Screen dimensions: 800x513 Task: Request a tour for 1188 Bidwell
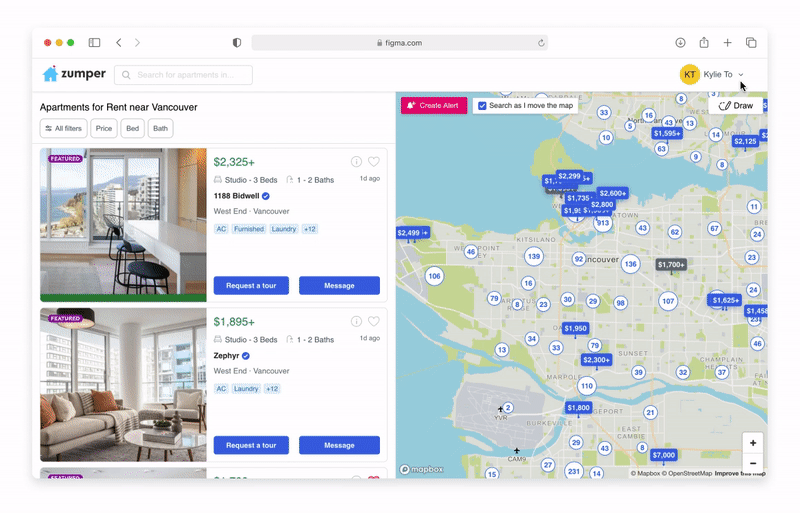click(251, 286)
